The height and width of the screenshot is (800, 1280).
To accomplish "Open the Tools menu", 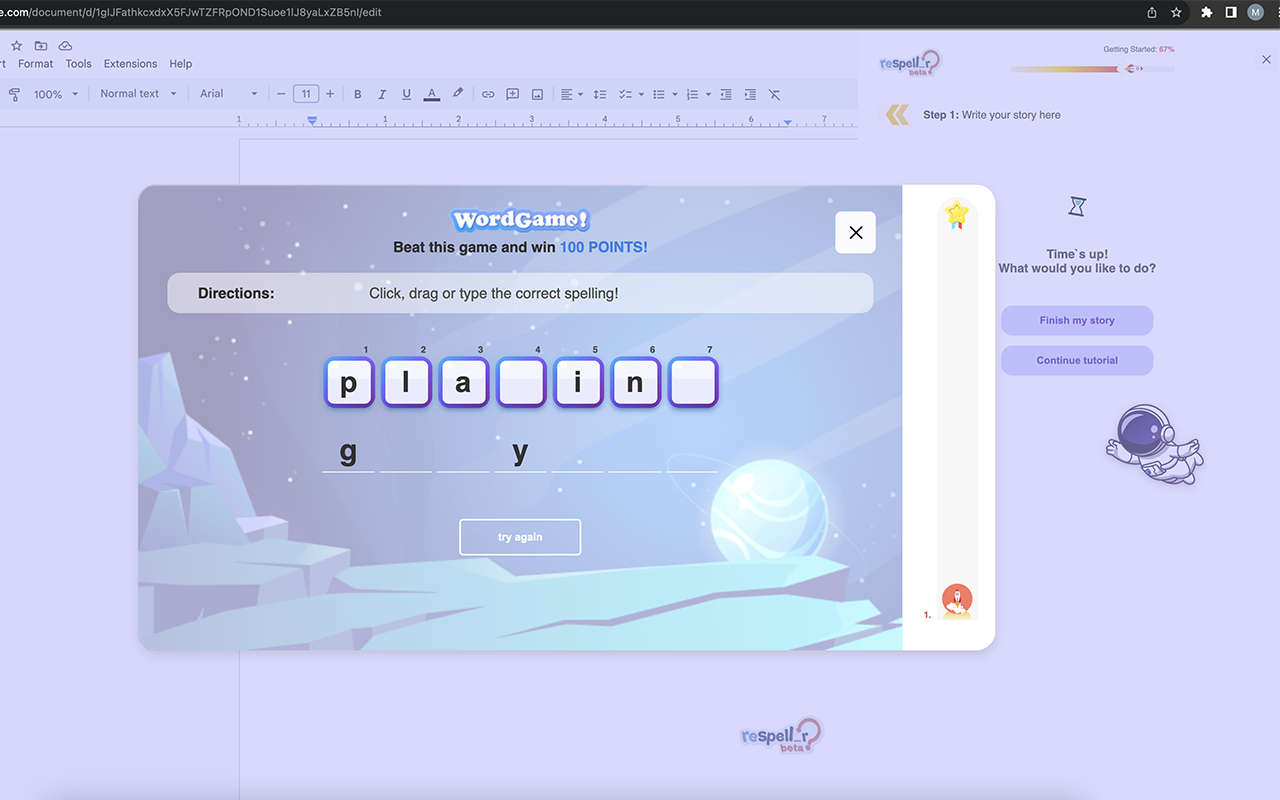I will click(78, 63).
